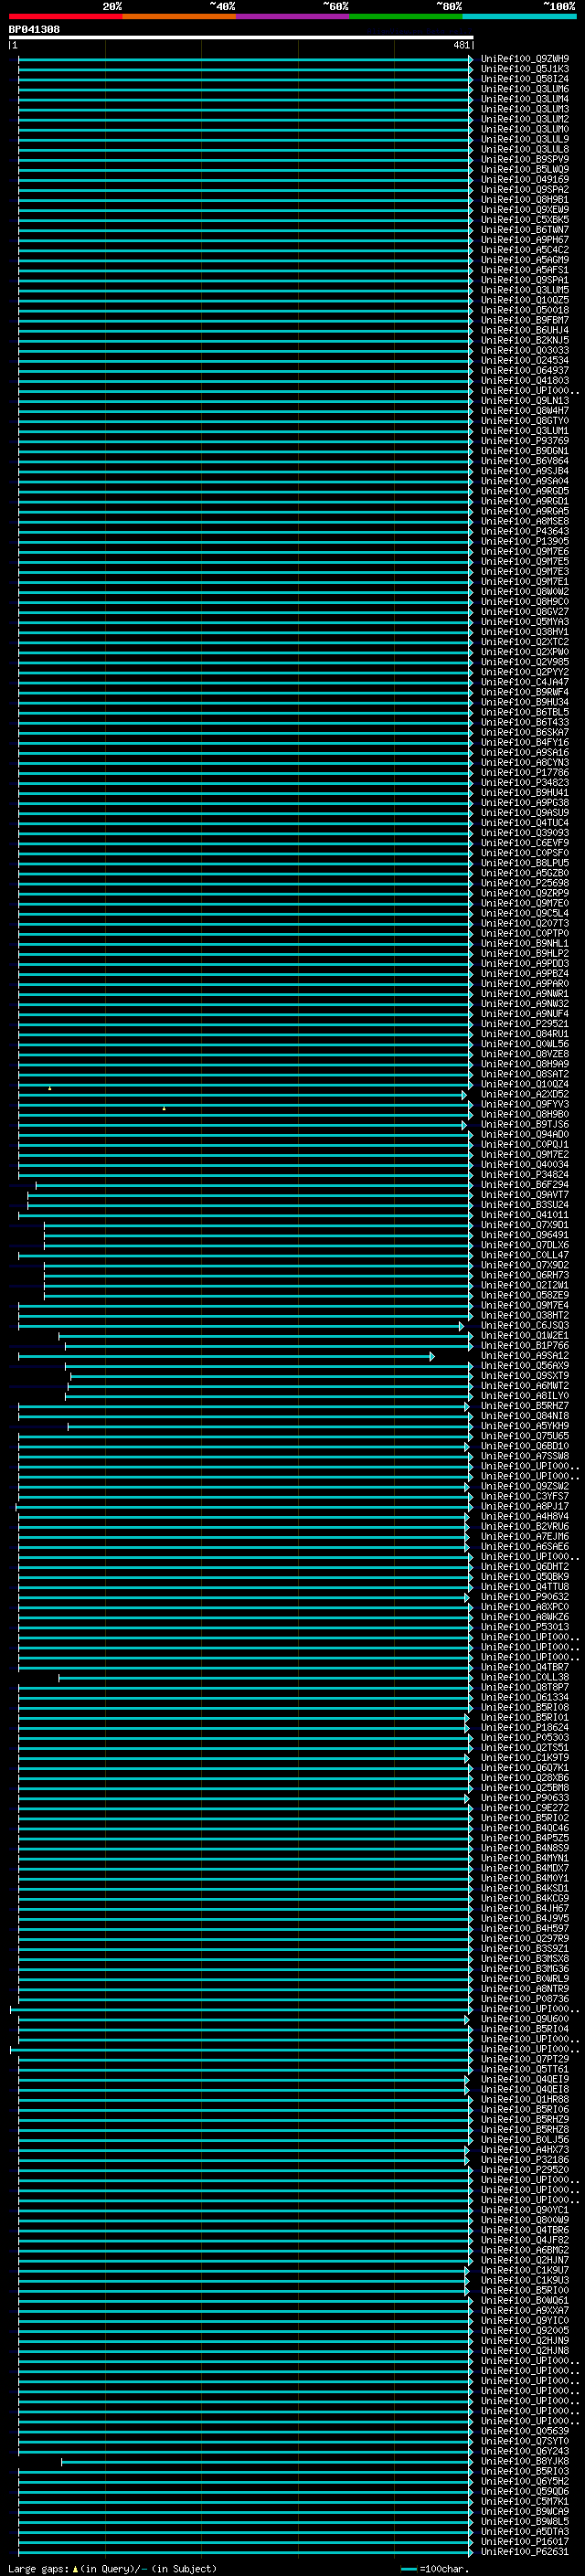The height and width of the screenshot is (2576, 585).
Task: Select hit label UniRef100_Q05639
Action: coord(525,2431)
